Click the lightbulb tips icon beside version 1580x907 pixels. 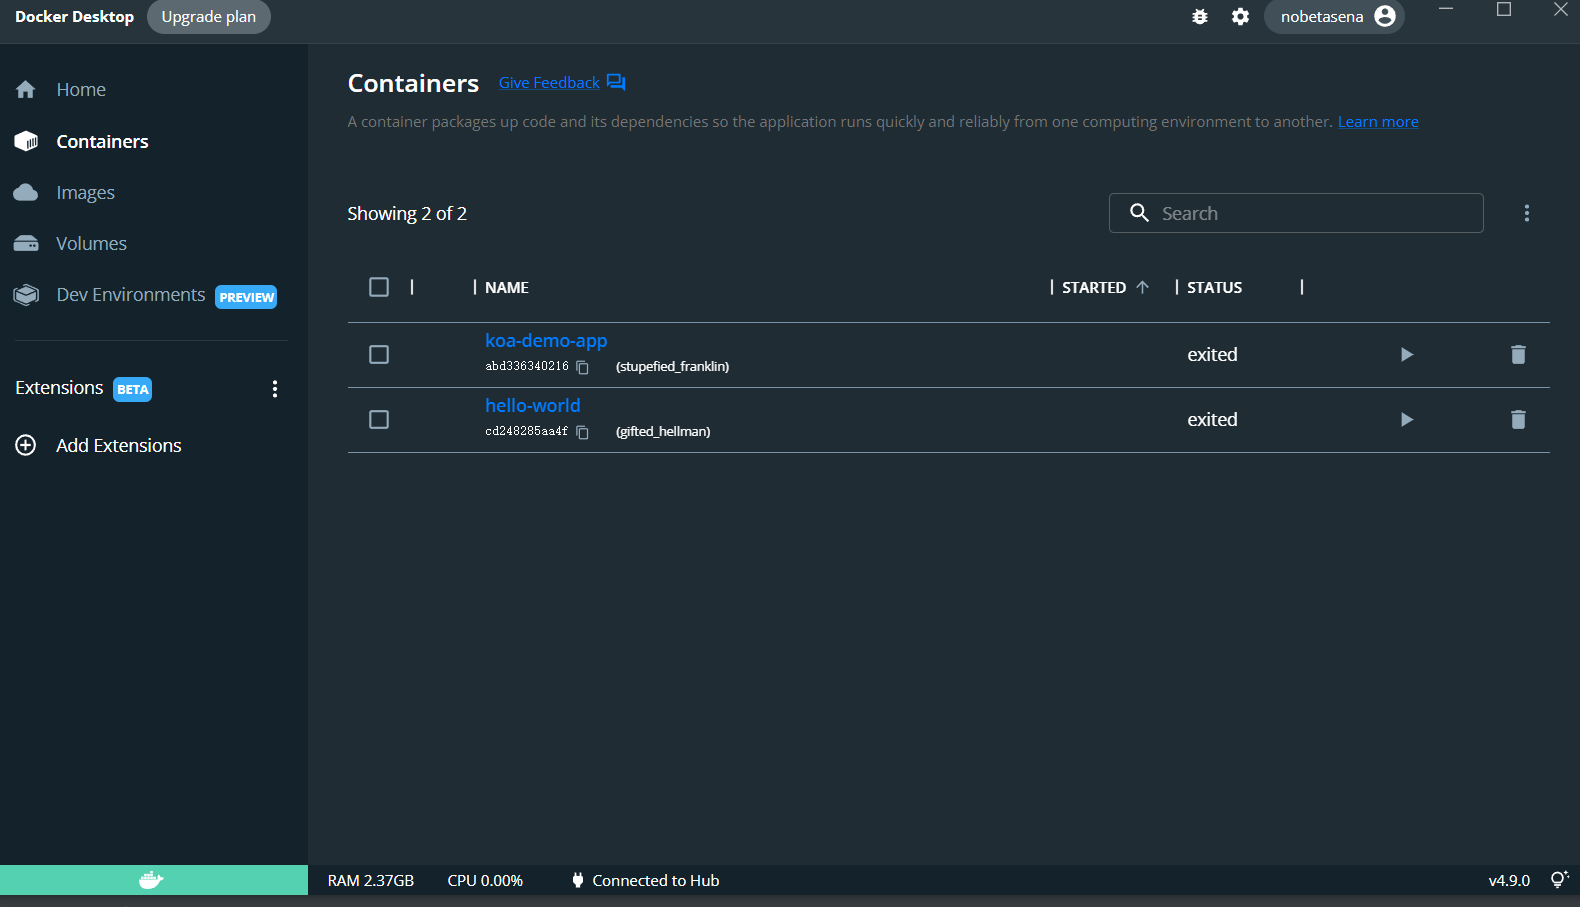[1558, 880]
